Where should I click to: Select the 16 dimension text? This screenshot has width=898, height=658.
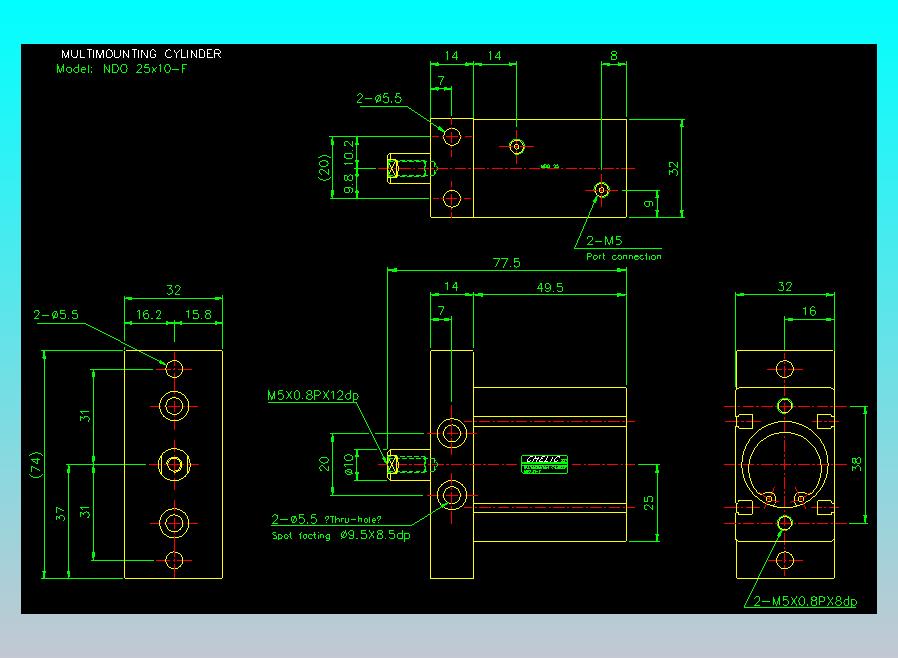click(x=809, y=311)
